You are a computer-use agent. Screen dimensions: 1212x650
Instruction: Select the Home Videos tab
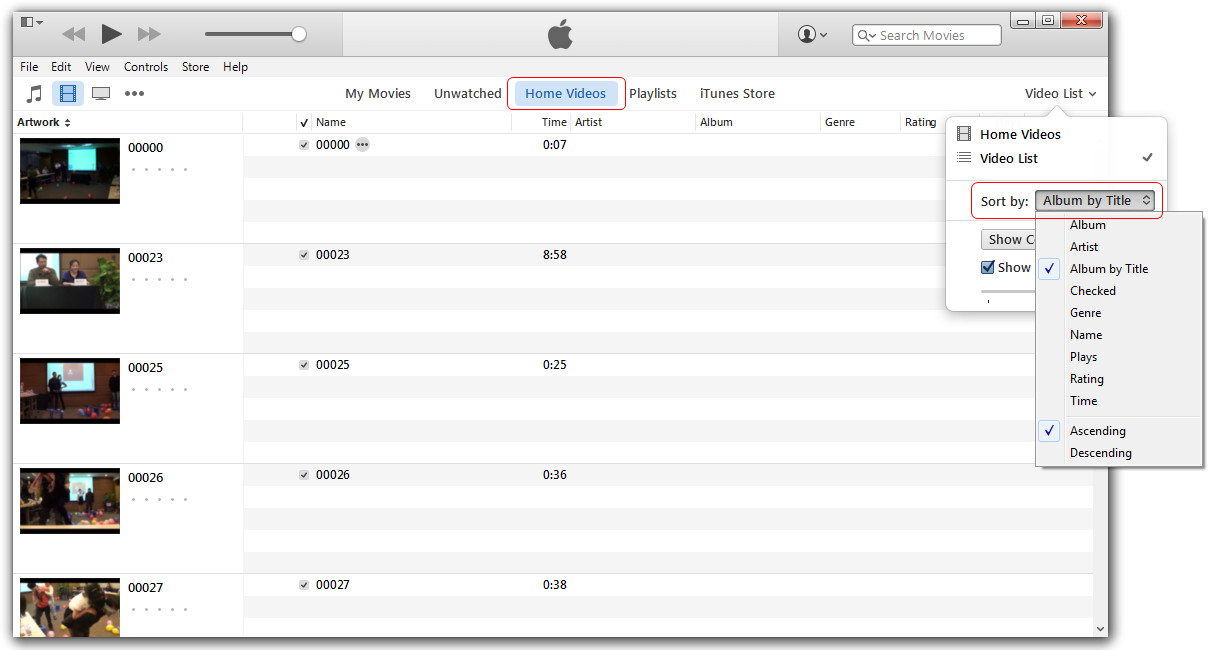point(565,93)
